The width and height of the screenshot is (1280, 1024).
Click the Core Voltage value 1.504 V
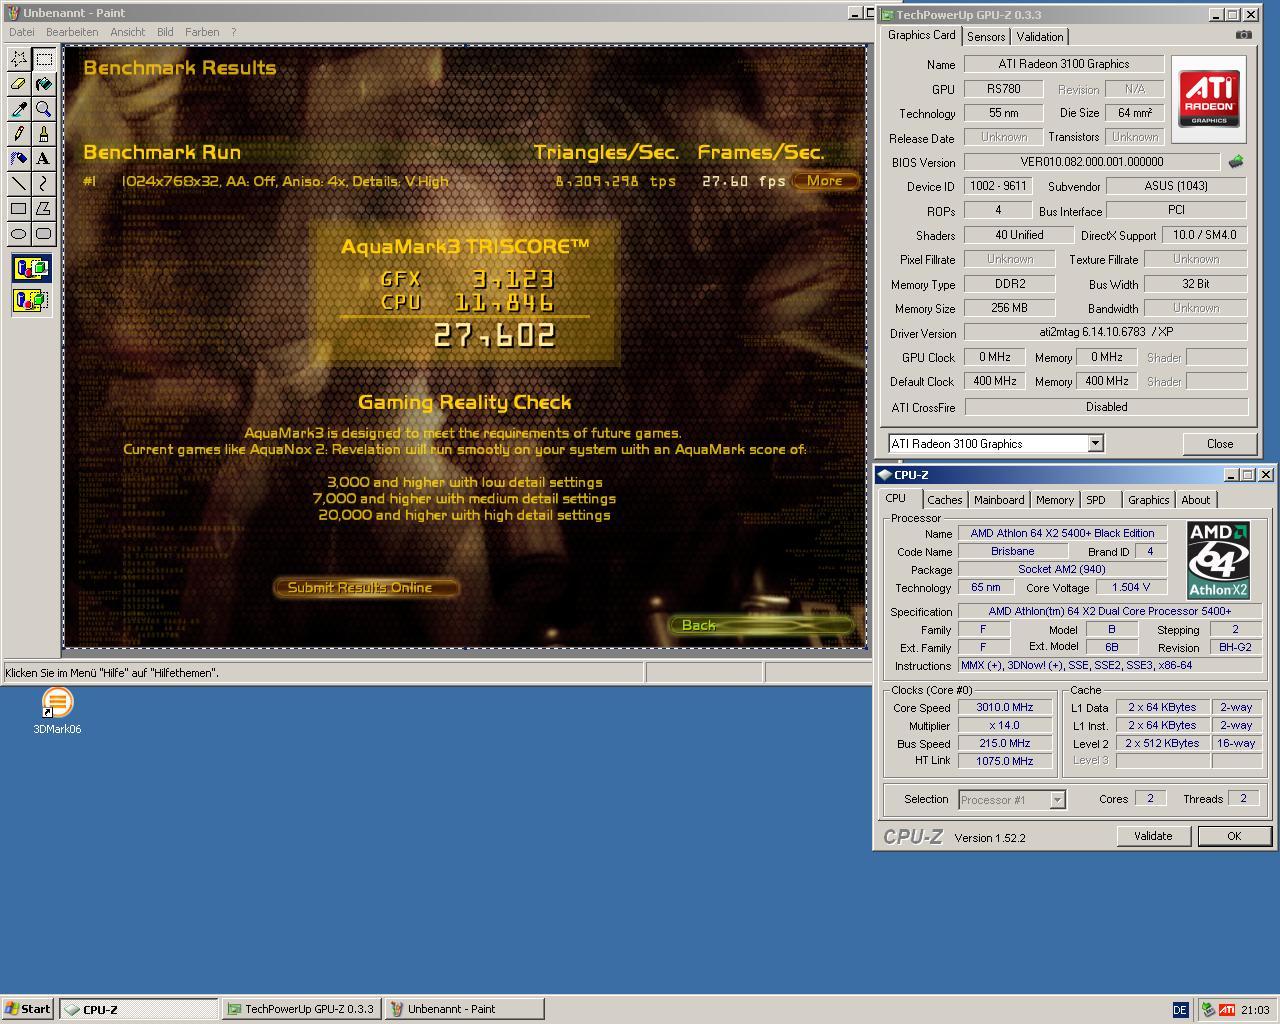tap(1131, 587)
